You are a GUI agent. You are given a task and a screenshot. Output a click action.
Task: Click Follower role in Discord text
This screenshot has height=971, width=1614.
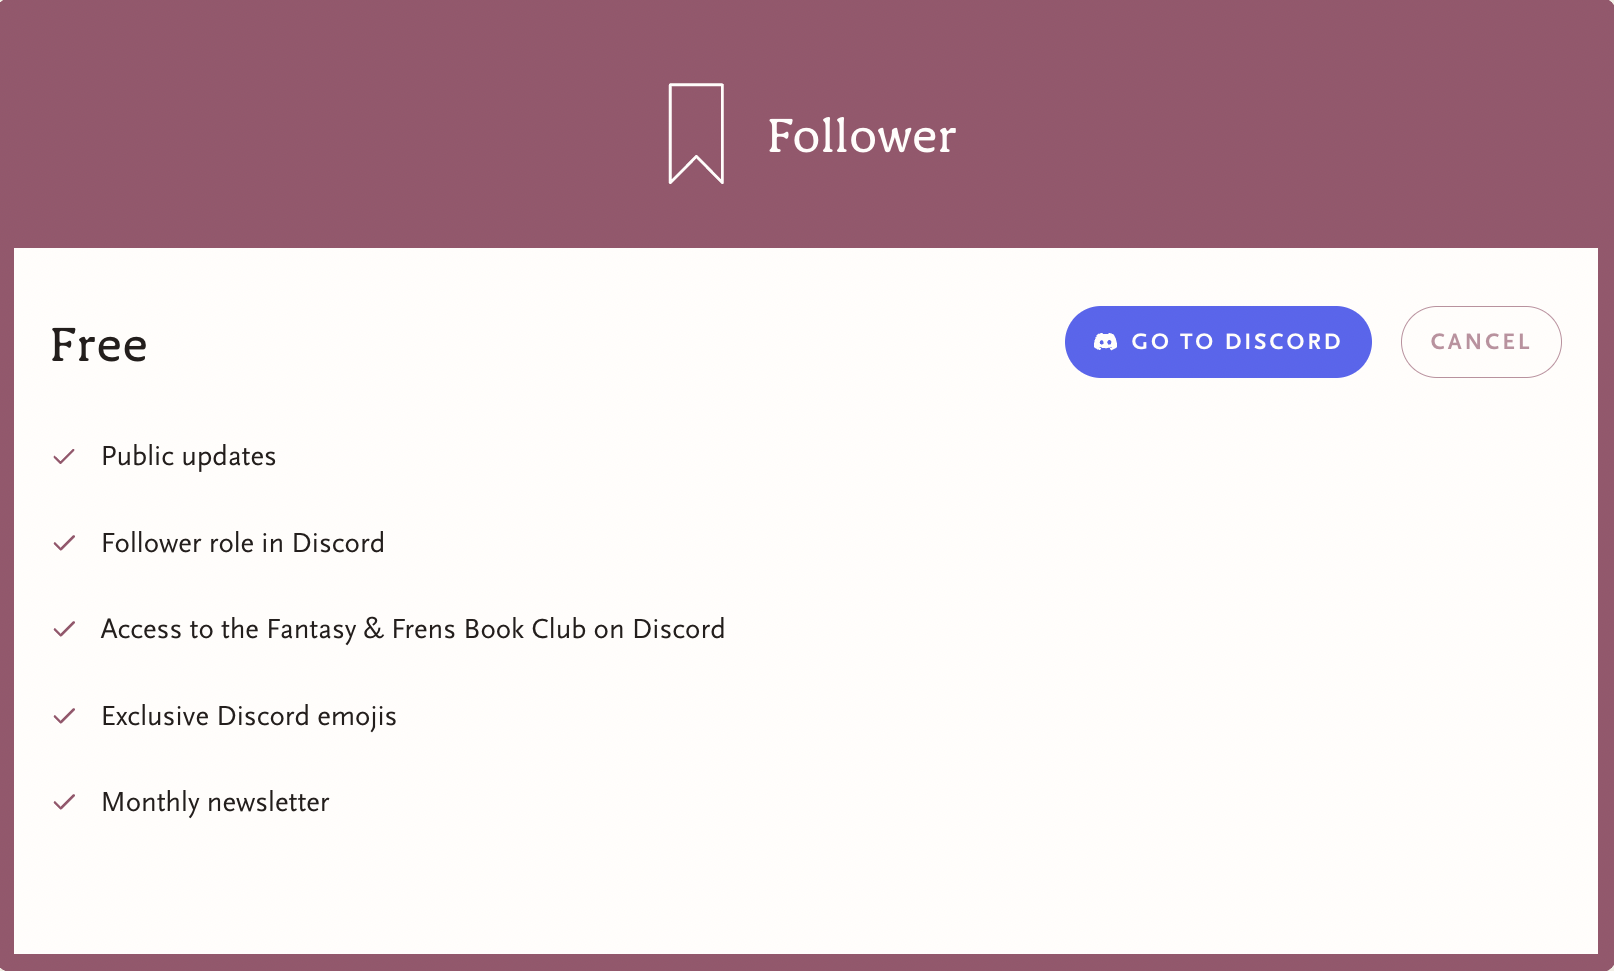coord(243,543)
